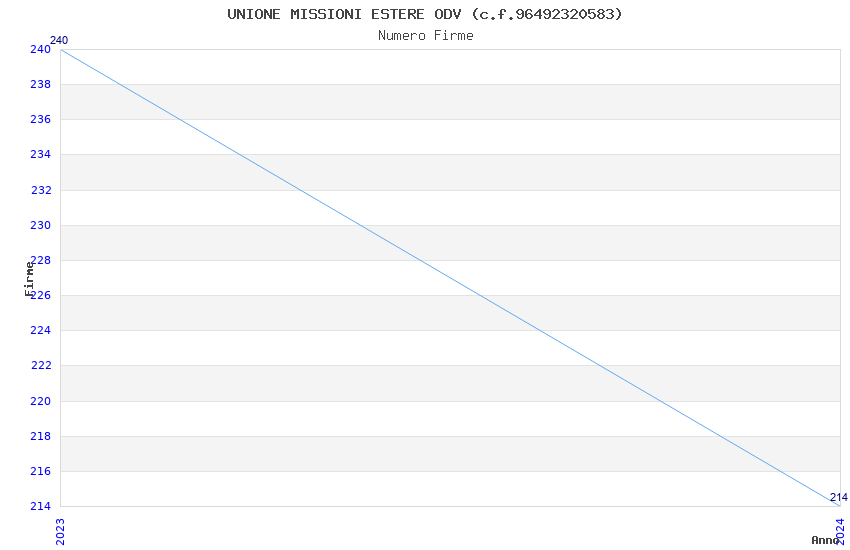Click the Firme y-axis title
The height and width of the screenshot is (550, 850).
29,279
